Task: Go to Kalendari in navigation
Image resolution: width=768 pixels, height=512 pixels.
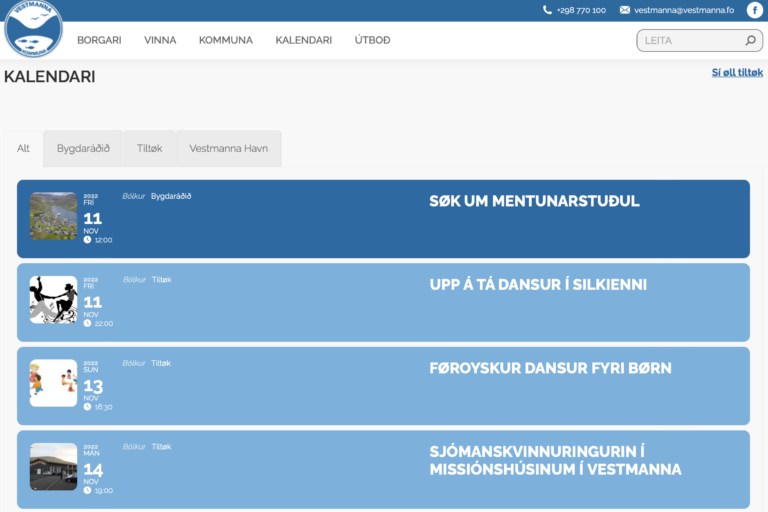Action: tap(303, 40)
